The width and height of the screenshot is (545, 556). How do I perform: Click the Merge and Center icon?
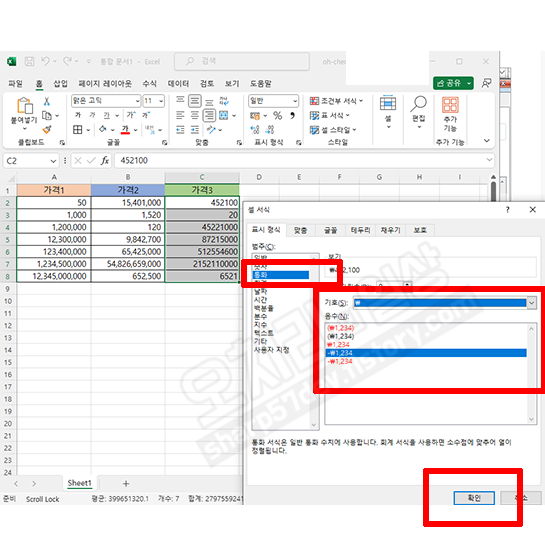tap(223, 115)
